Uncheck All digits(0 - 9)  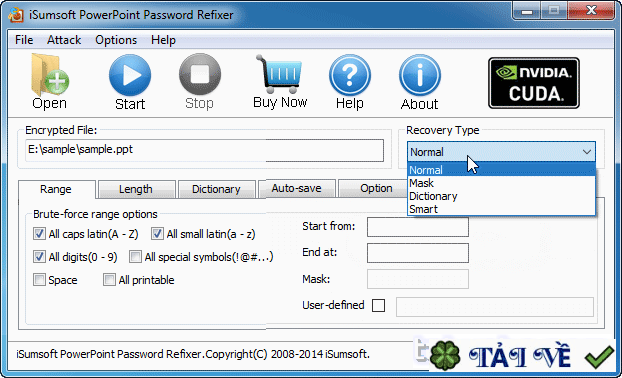pos(39,257)
